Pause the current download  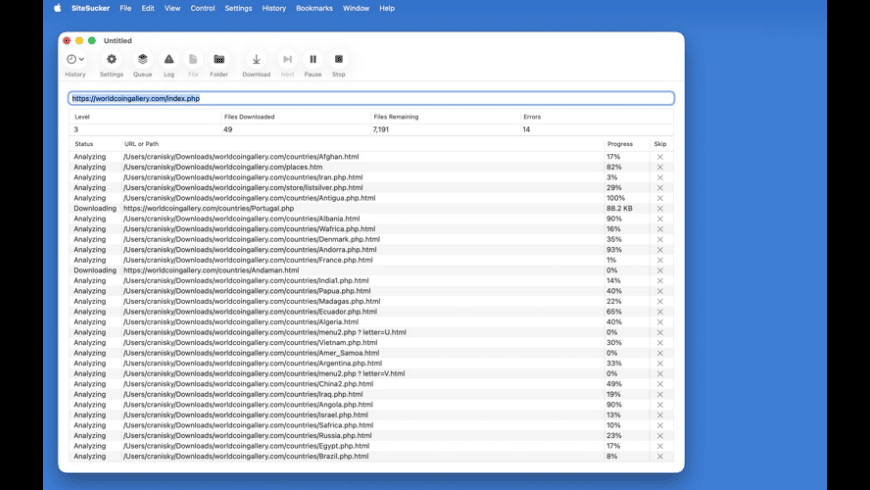313,59
